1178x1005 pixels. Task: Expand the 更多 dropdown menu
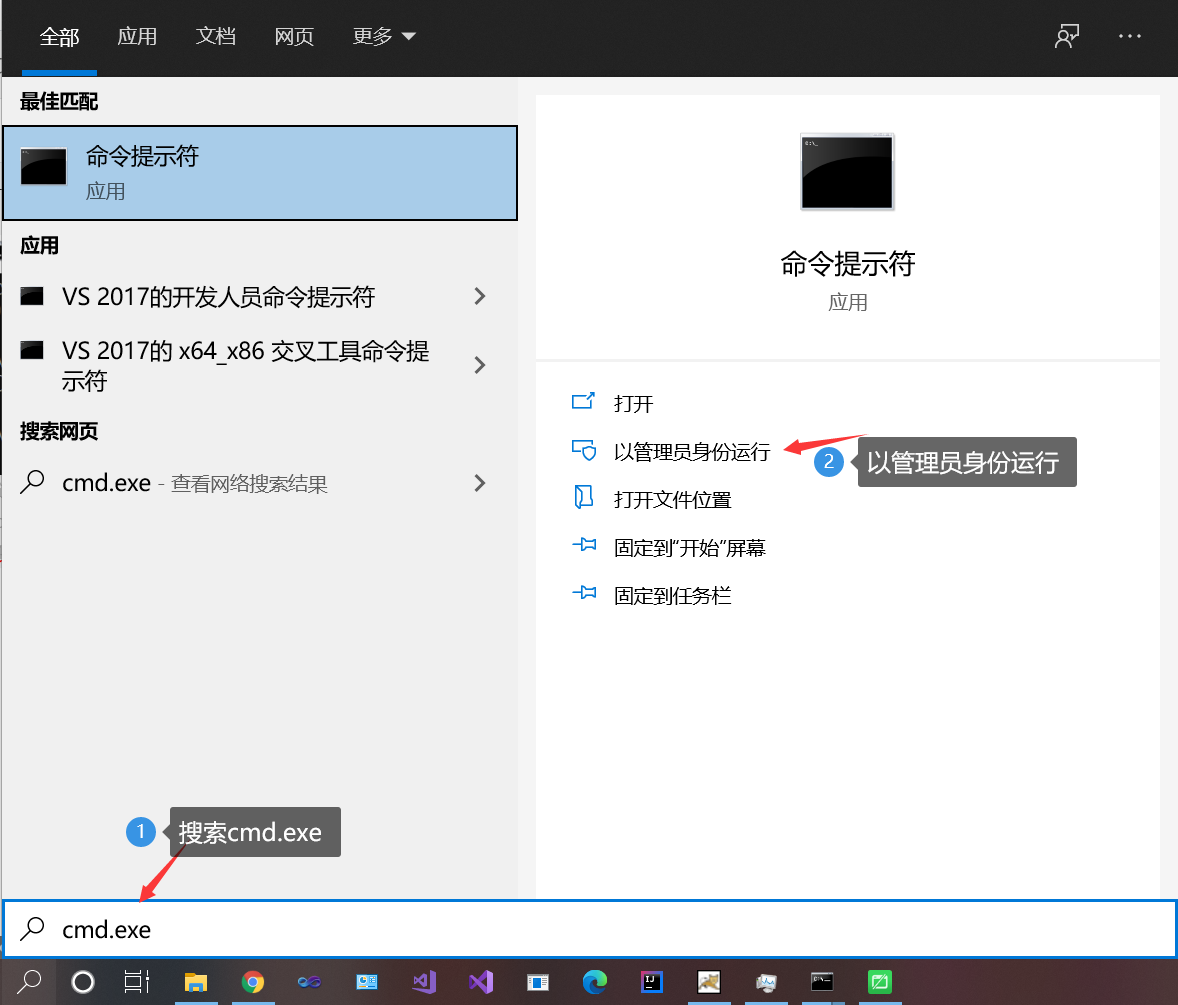pyautogui.click(x=384, y=36)
